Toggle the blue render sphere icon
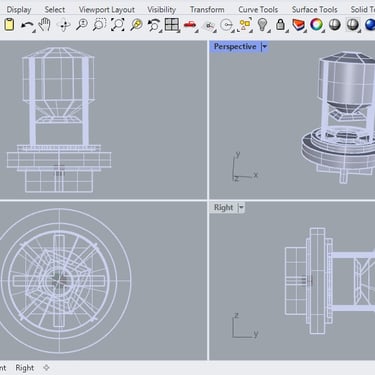This screenshot has height=375, width=375. coord(370,25)
